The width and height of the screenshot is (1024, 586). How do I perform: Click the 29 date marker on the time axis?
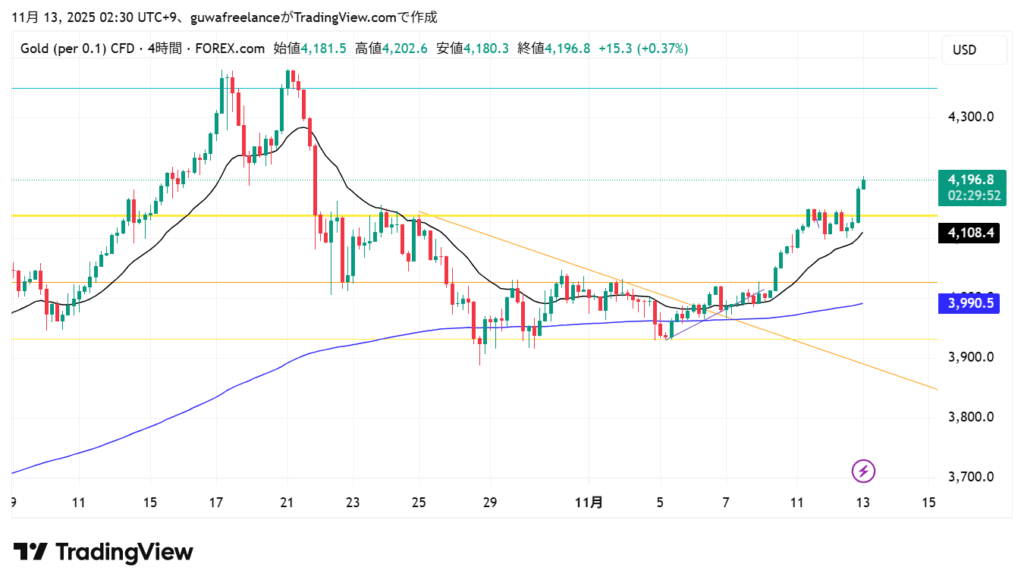click(x=490, y=502)
